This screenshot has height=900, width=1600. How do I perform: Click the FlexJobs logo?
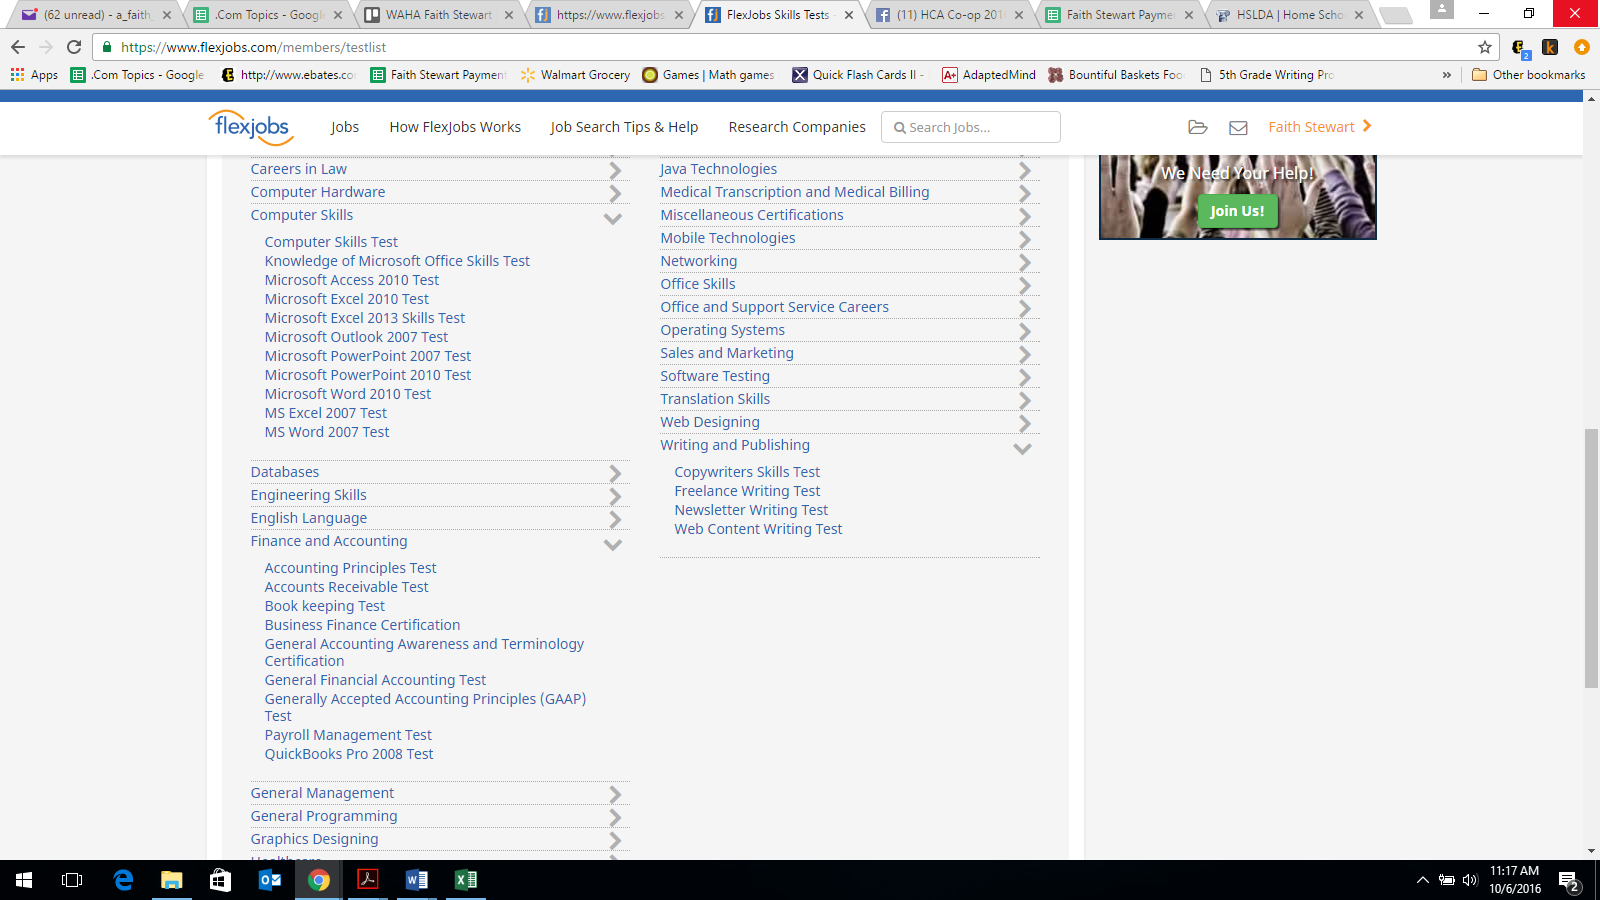251,127
